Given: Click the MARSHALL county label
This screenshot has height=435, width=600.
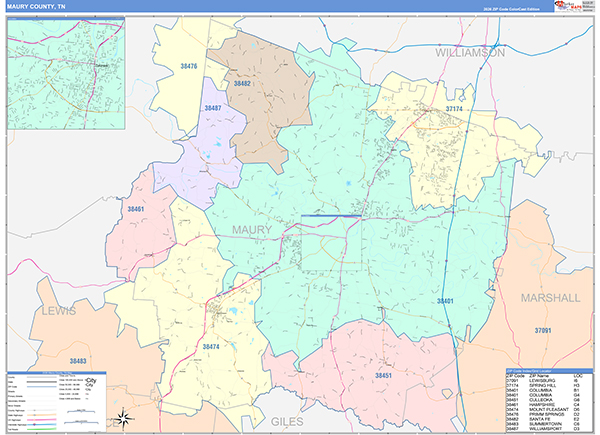Looking at the screenshot, I should click(x=550, y=298).
